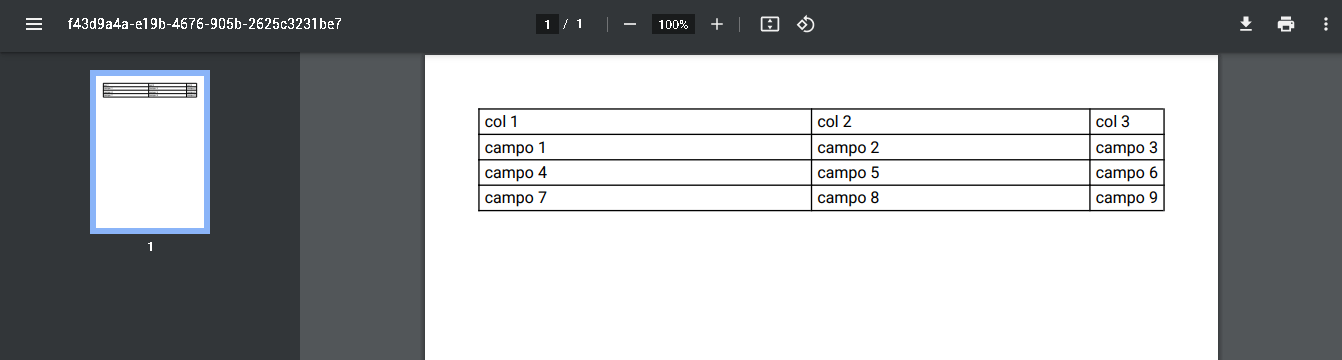The height and width of the screenshot is (360, 1342).
Task: Click the 'campo 1' table cell
Action: pyautogui.click(x=645, y=148)
